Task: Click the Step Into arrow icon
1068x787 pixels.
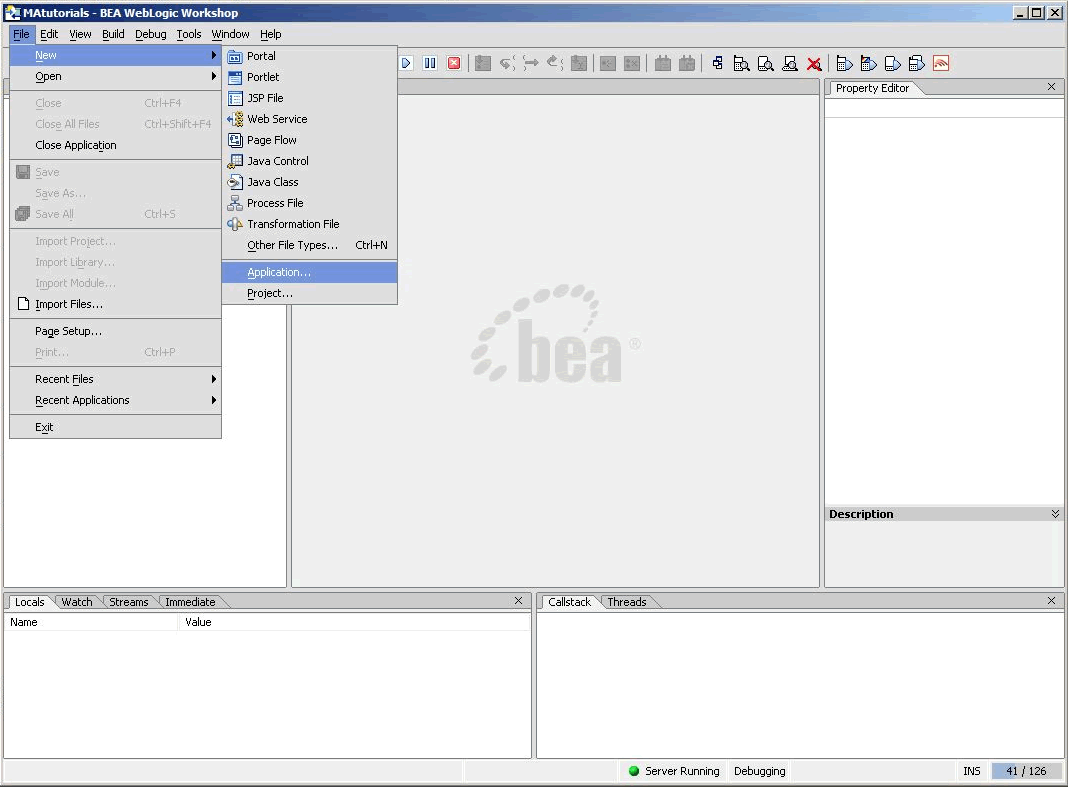Action: coord(507,63)
